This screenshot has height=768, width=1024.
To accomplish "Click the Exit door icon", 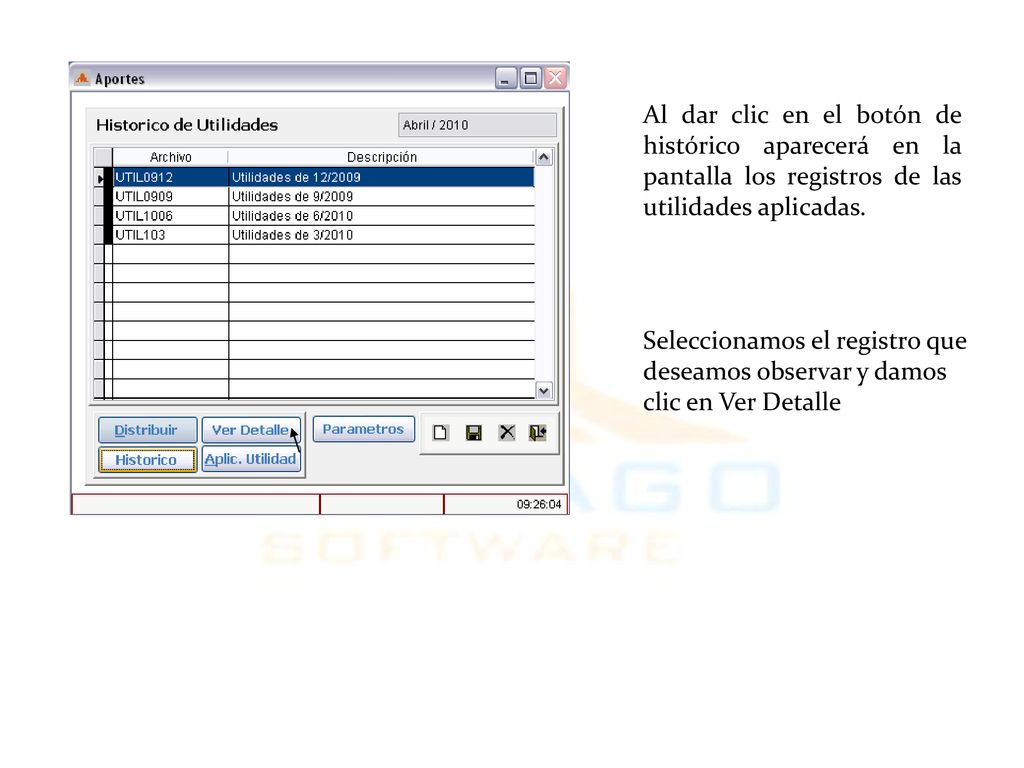I will [537, 432].
